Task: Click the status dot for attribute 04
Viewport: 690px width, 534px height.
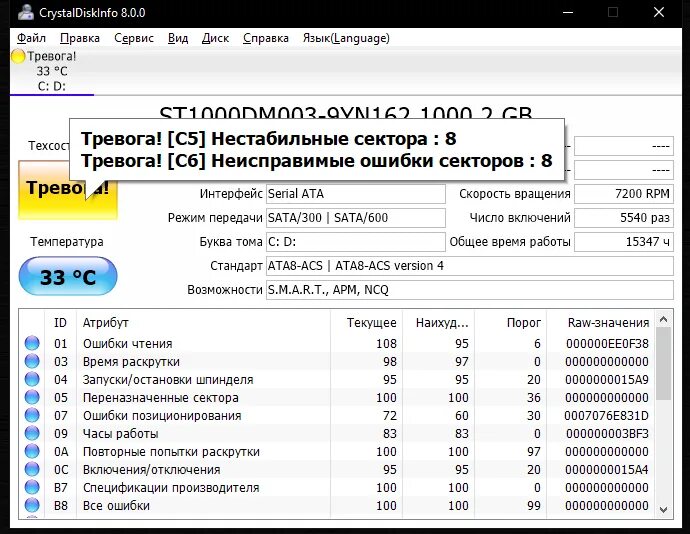Action: pyautogui.click(x=32, y=379)
